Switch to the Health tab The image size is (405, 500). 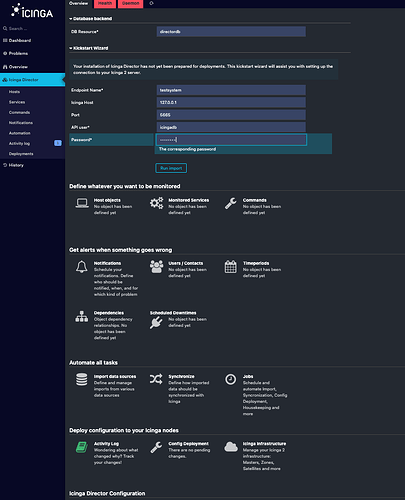pyautogui.click(x=105, y=3)
